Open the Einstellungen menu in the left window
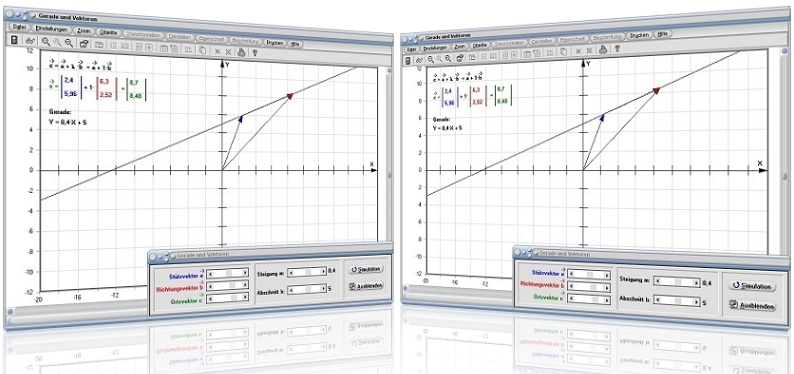 [52, 29]
